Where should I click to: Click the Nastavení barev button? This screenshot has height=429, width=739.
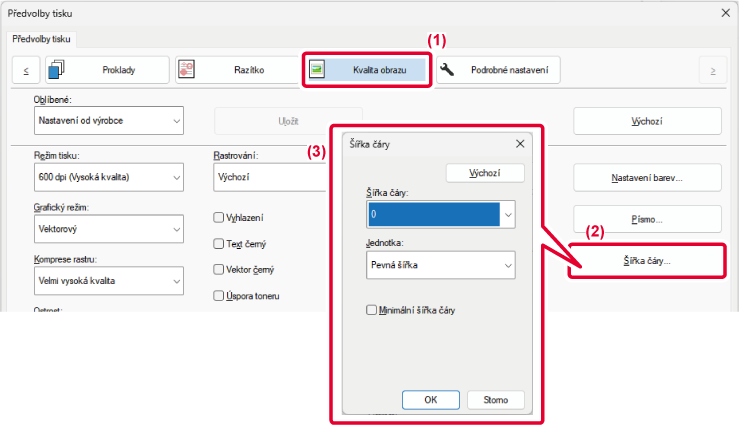click(x=646, y=177)
